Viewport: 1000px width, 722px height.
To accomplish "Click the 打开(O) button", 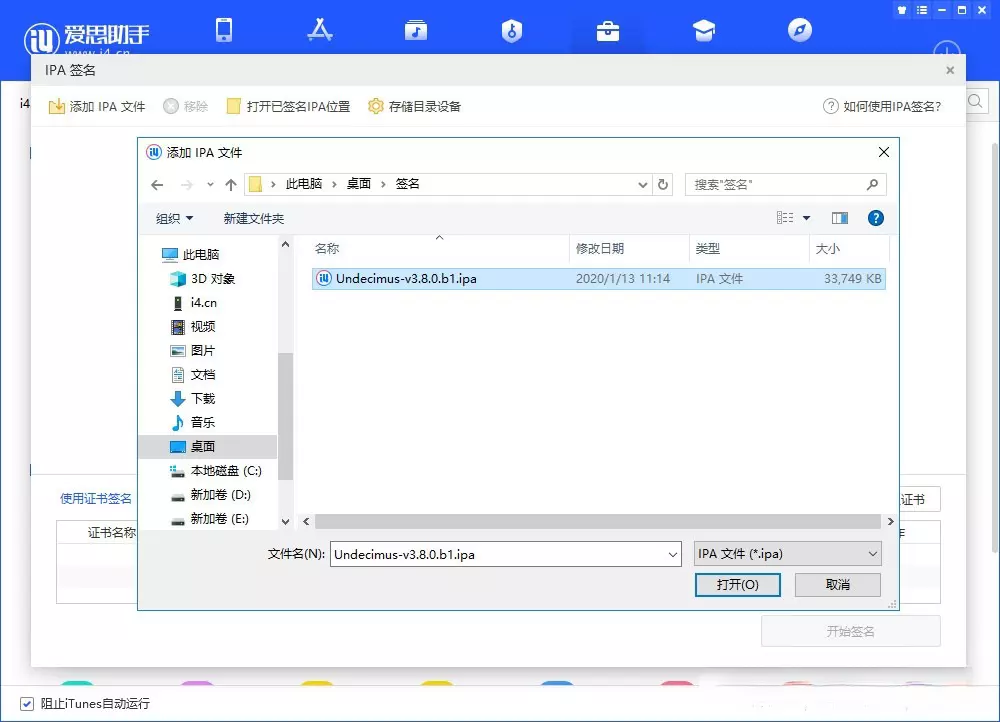I will coord(737,585).
